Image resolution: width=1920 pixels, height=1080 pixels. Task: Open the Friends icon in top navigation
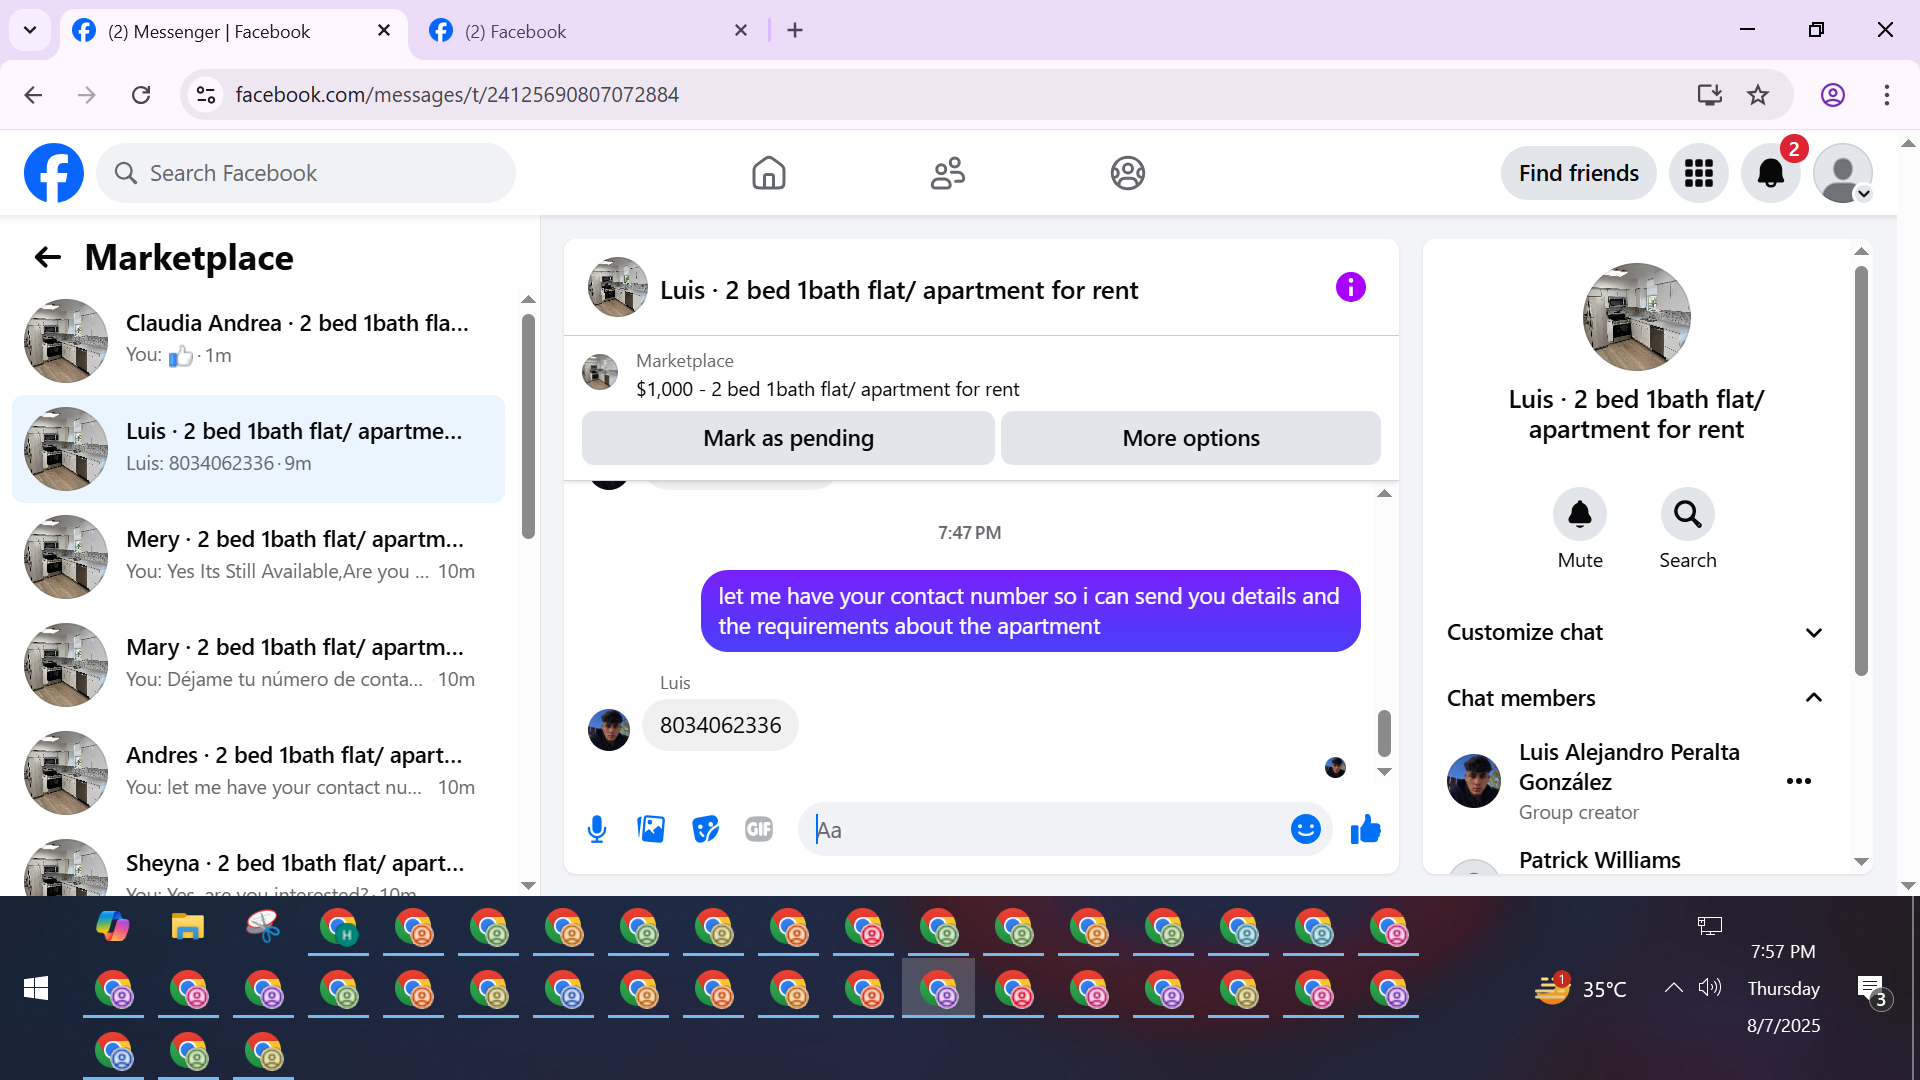948,173
